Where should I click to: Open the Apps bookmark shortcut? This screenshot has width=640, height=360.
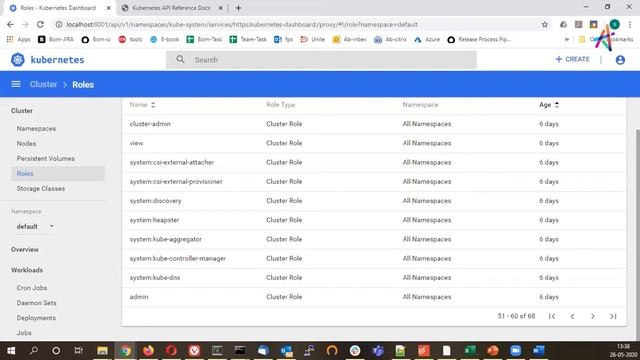(19, 39)
